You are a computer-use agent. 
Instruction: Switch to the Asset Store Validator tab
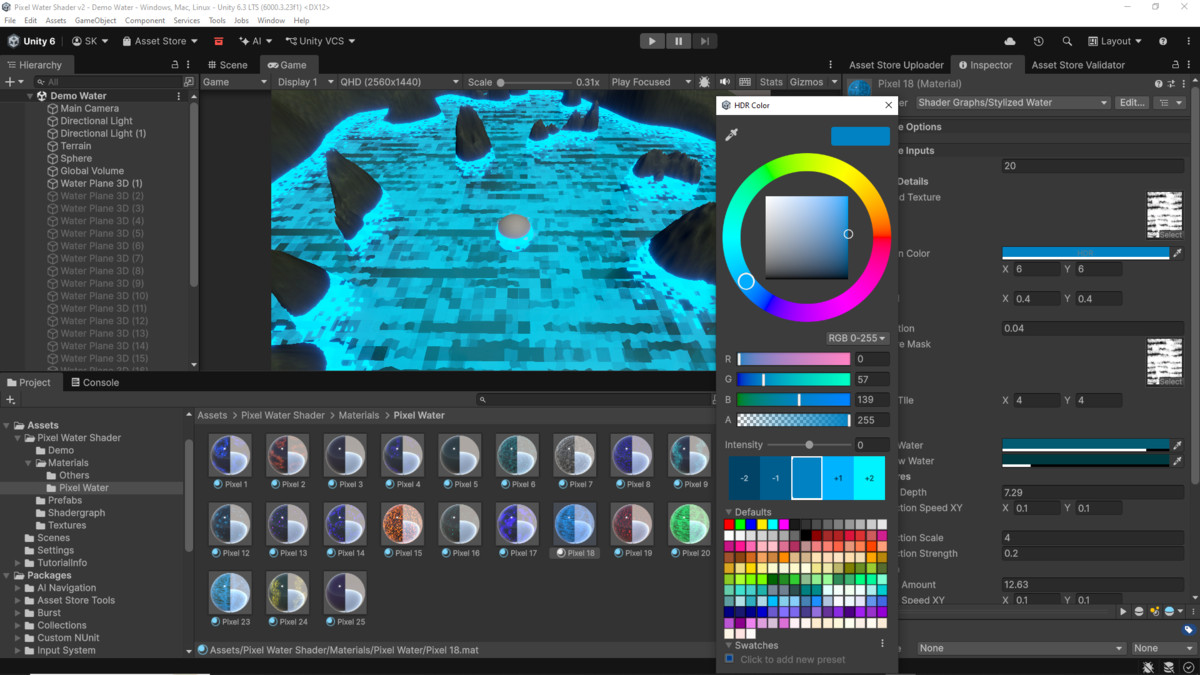pyautogui.click(x=1078, y=64)
